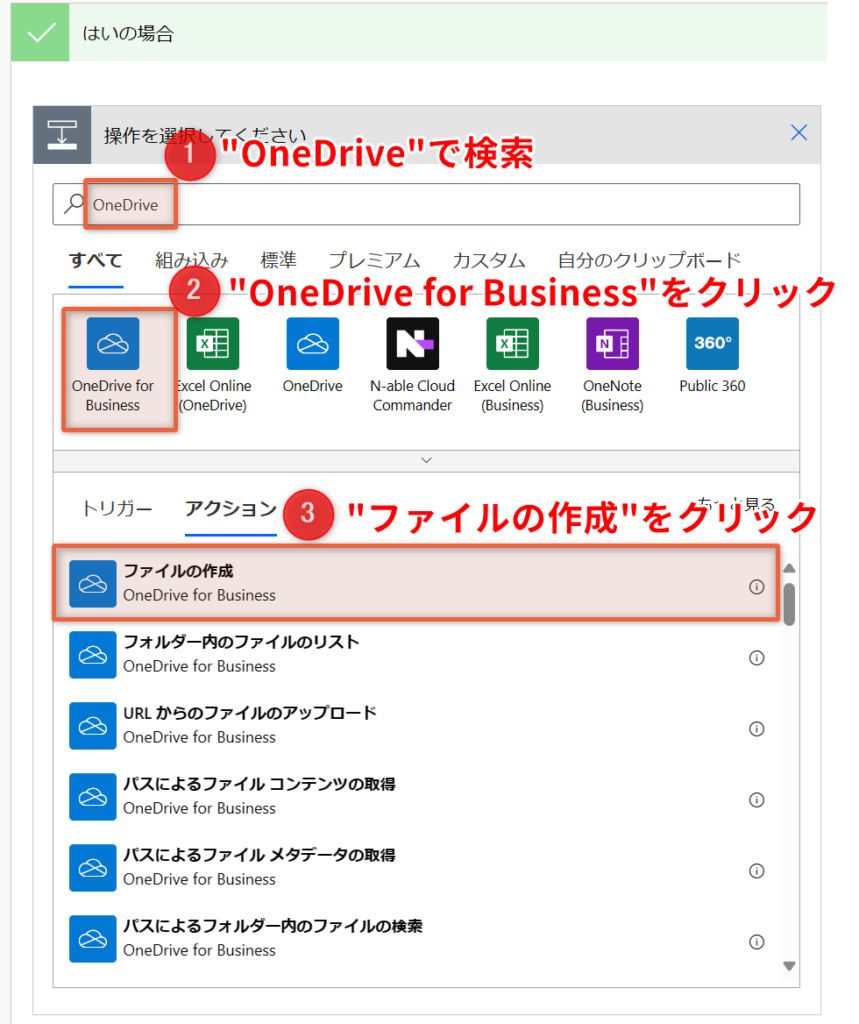Click the cloud icon of ファイルの作成
Image resolution: width=859 pixels, height=1024 pixels.
pyautogui.click(x=93, y=584)
